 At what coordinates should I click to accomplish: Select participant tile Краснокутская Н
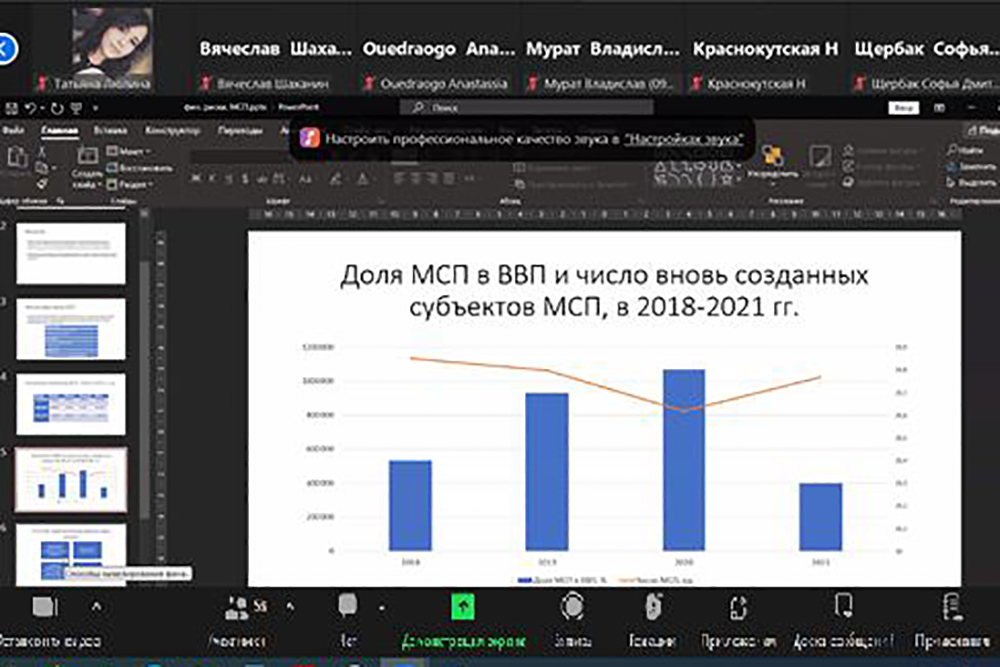(x=765, y=49)
